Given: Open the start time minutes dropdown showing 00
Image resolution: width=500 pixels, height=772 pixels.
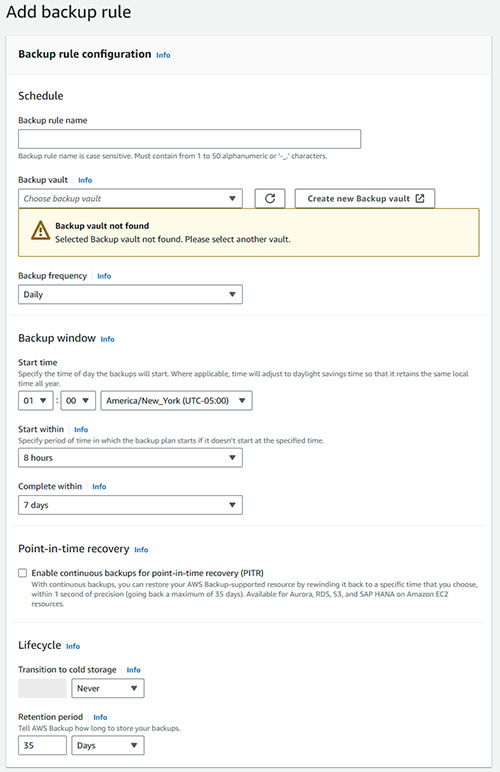Looking at the screenshot, I should [78, 401].
